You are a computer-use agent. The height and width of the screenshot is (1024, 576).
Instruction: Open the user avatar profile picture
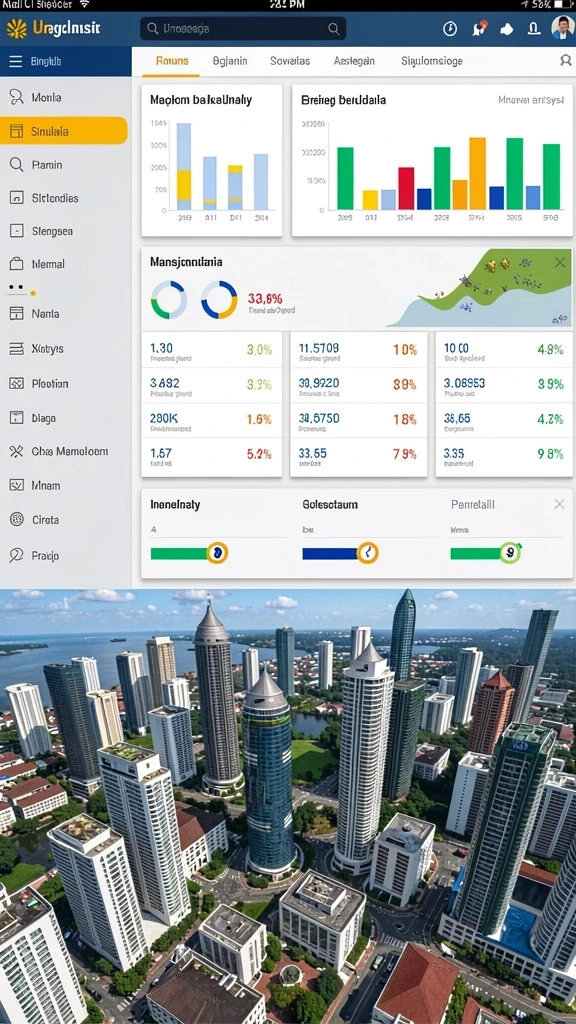click(x=562, y=28)
